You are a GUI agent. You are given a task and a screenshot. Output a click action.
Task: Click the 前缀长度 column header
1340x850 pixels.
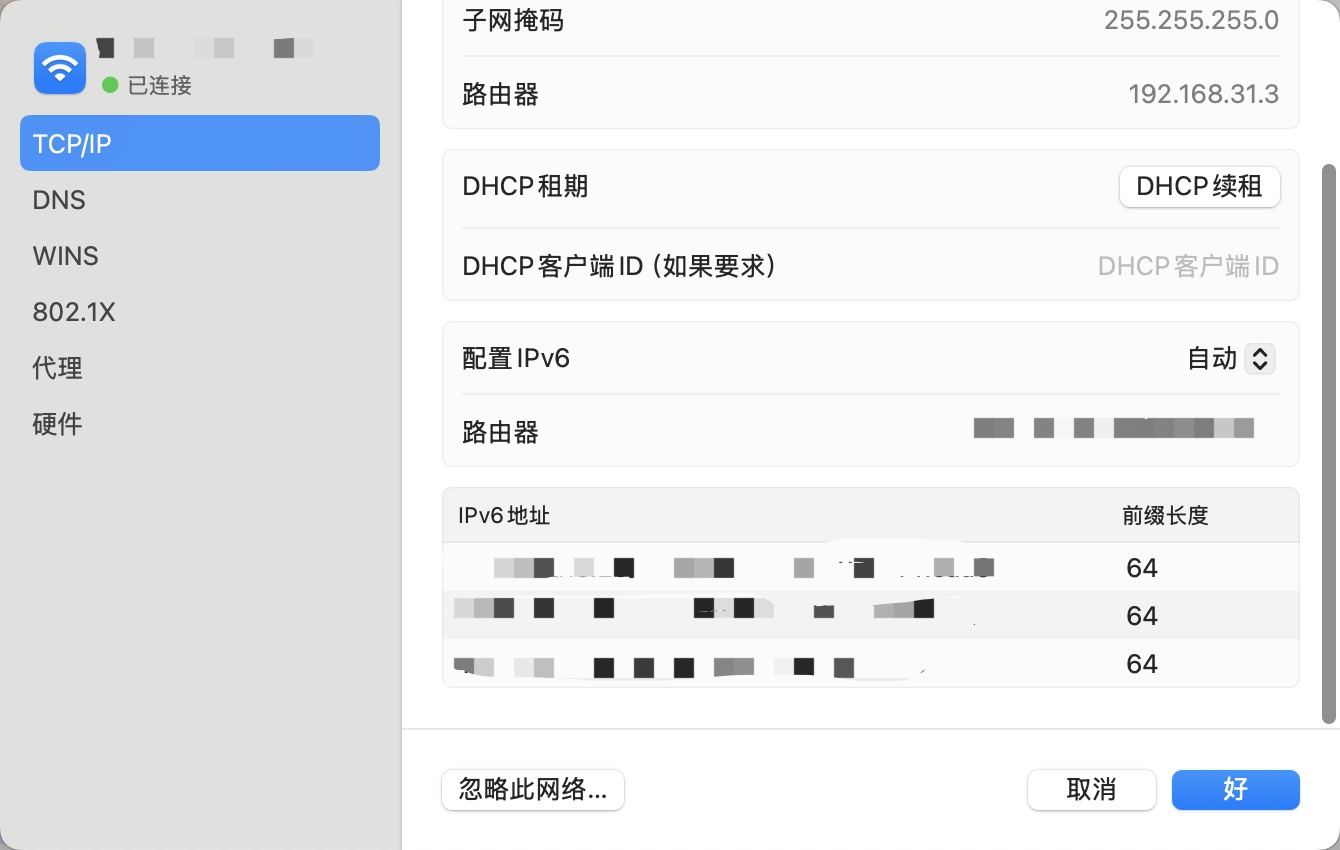[1165, 516]
